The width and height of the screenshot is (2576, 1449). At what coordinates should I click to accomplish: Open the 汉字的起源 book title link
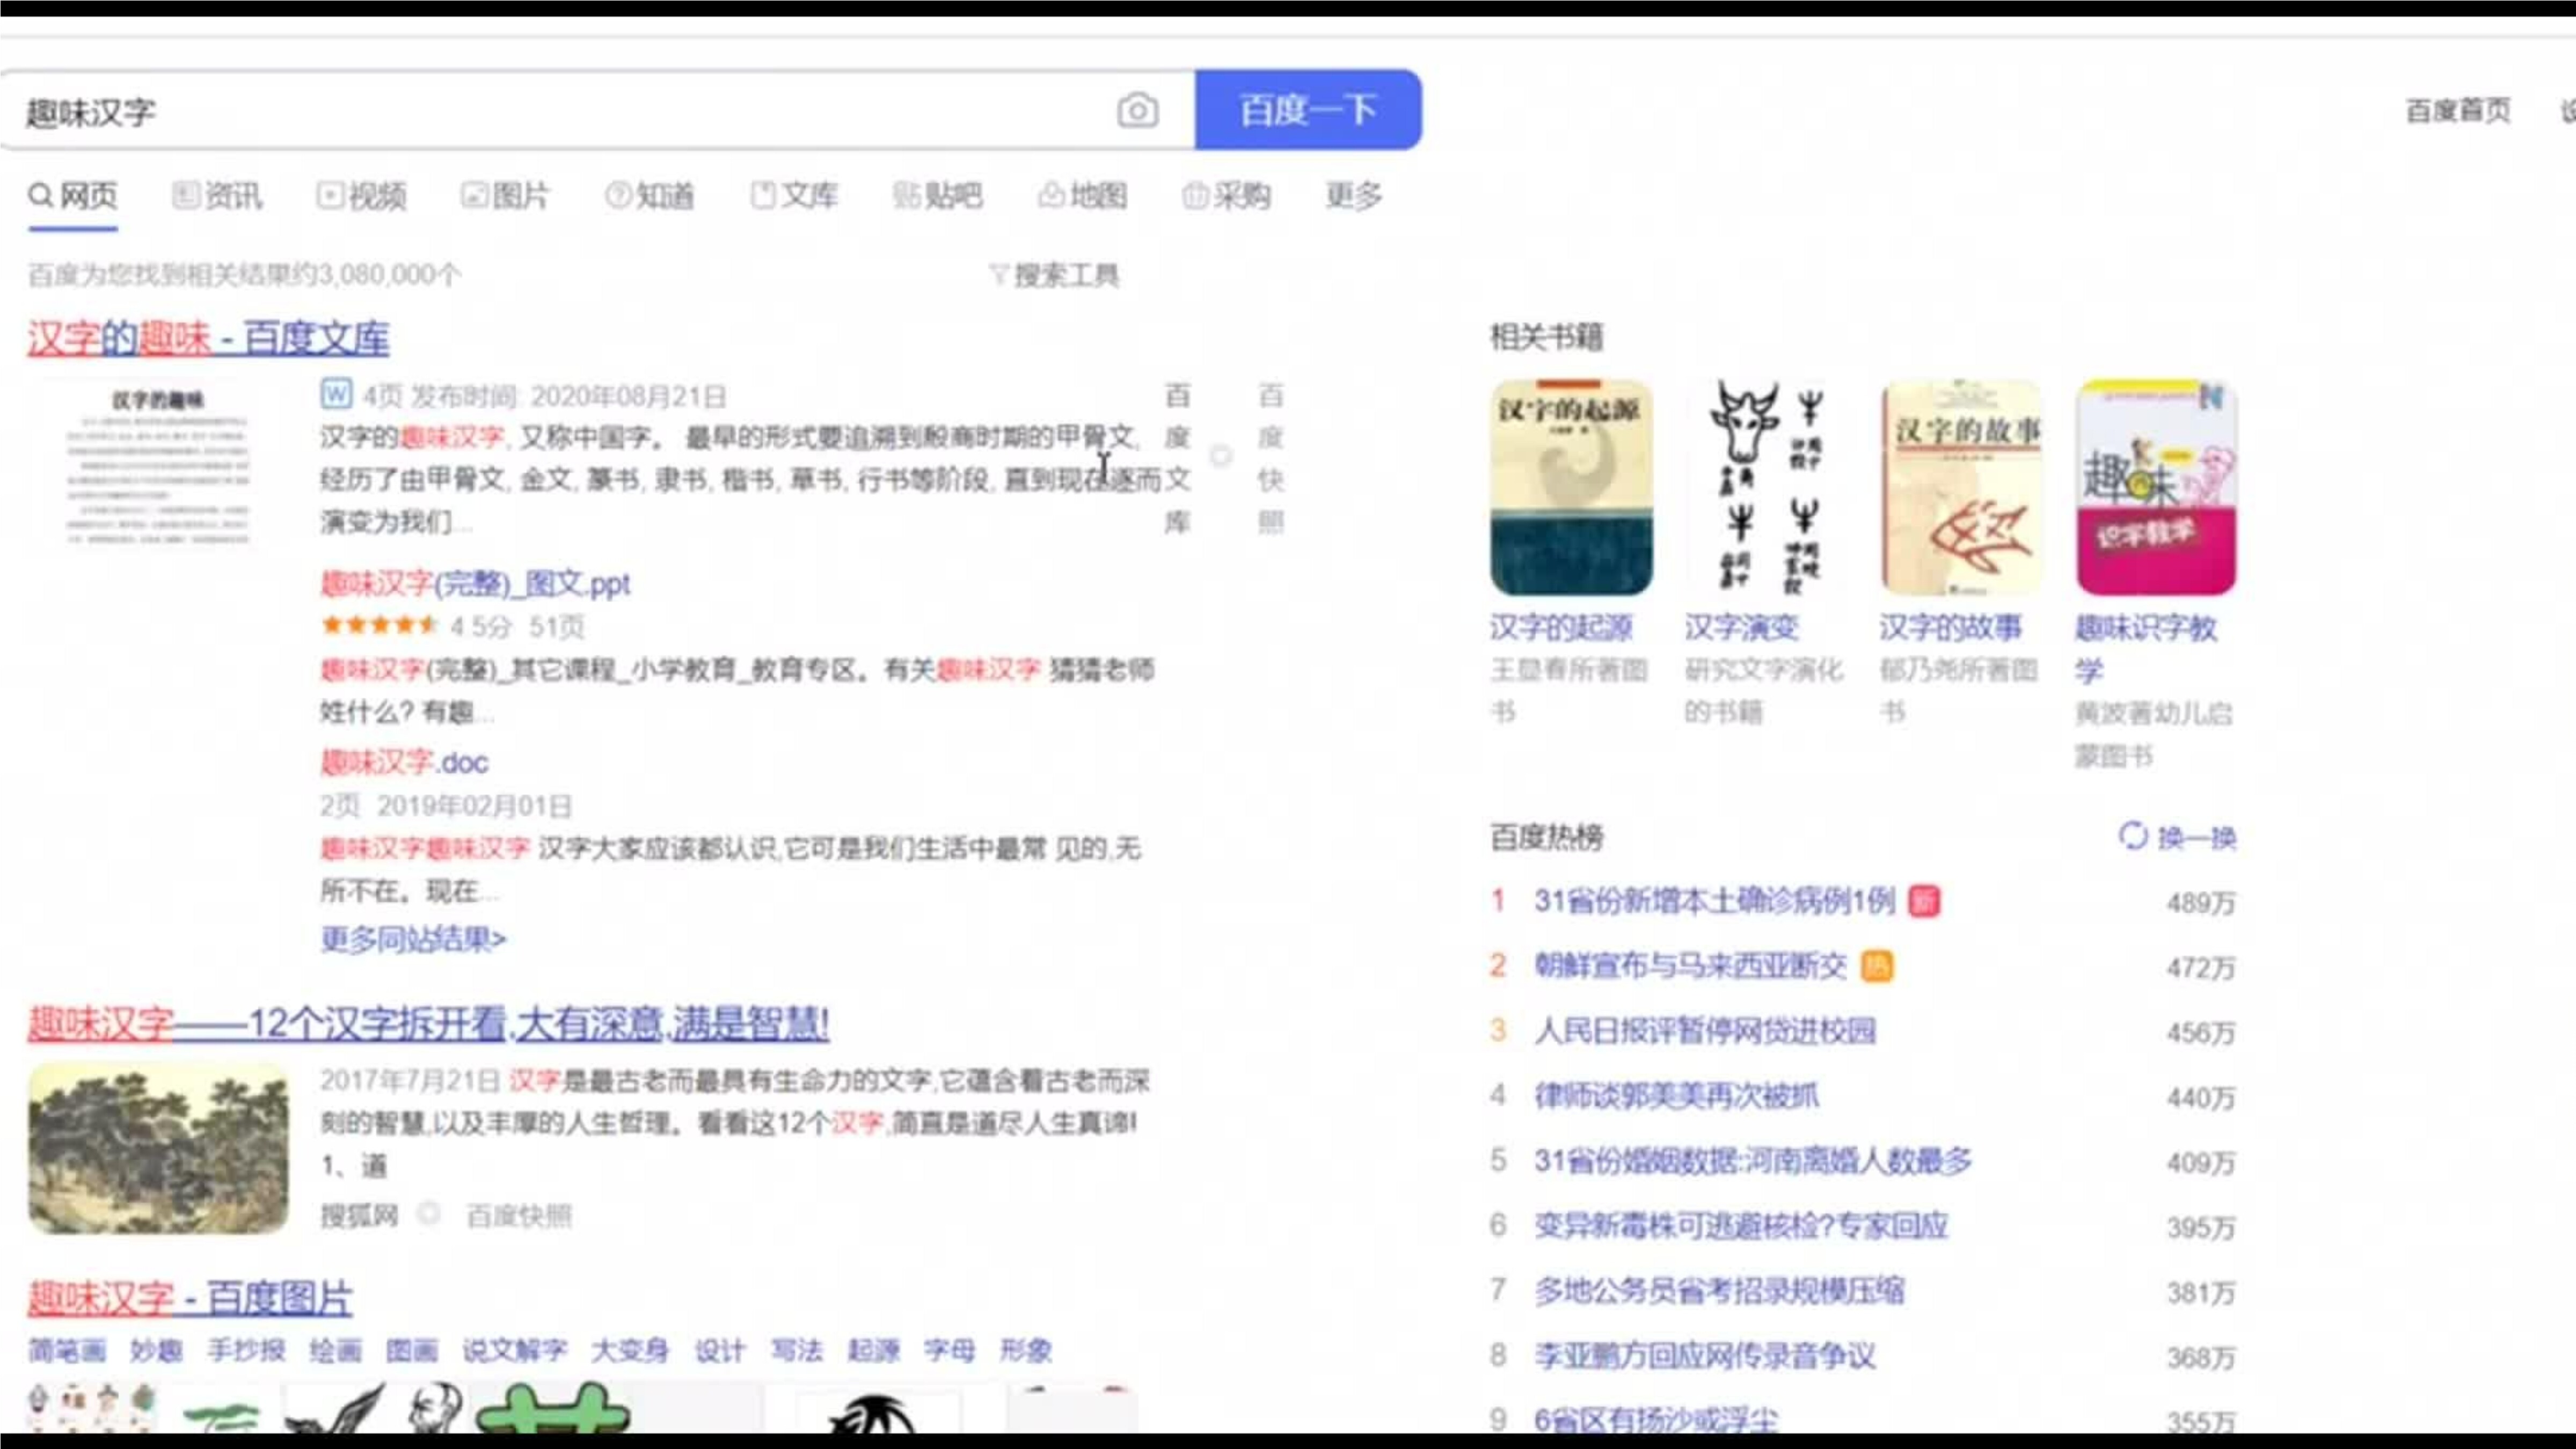click(x=1561, y=628)
